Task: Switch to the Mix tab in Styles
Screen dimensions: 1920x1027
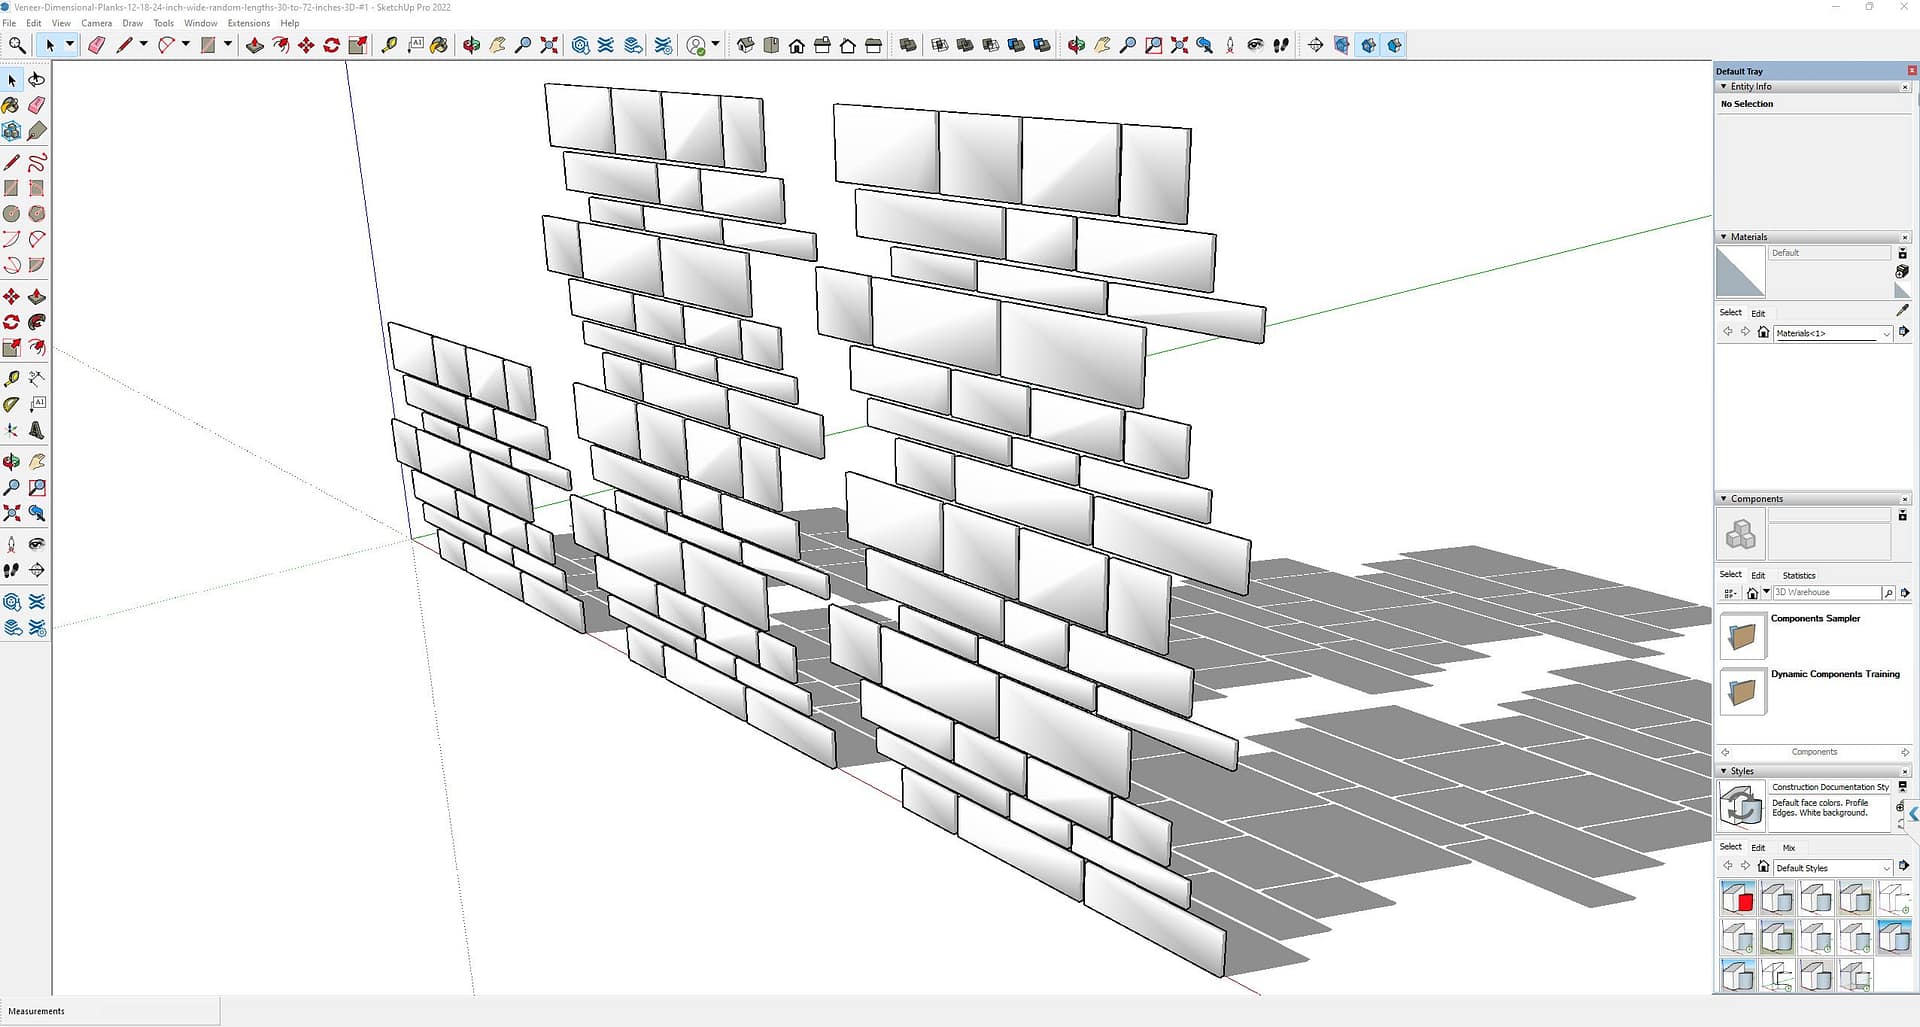Action: click(1788, 847)
